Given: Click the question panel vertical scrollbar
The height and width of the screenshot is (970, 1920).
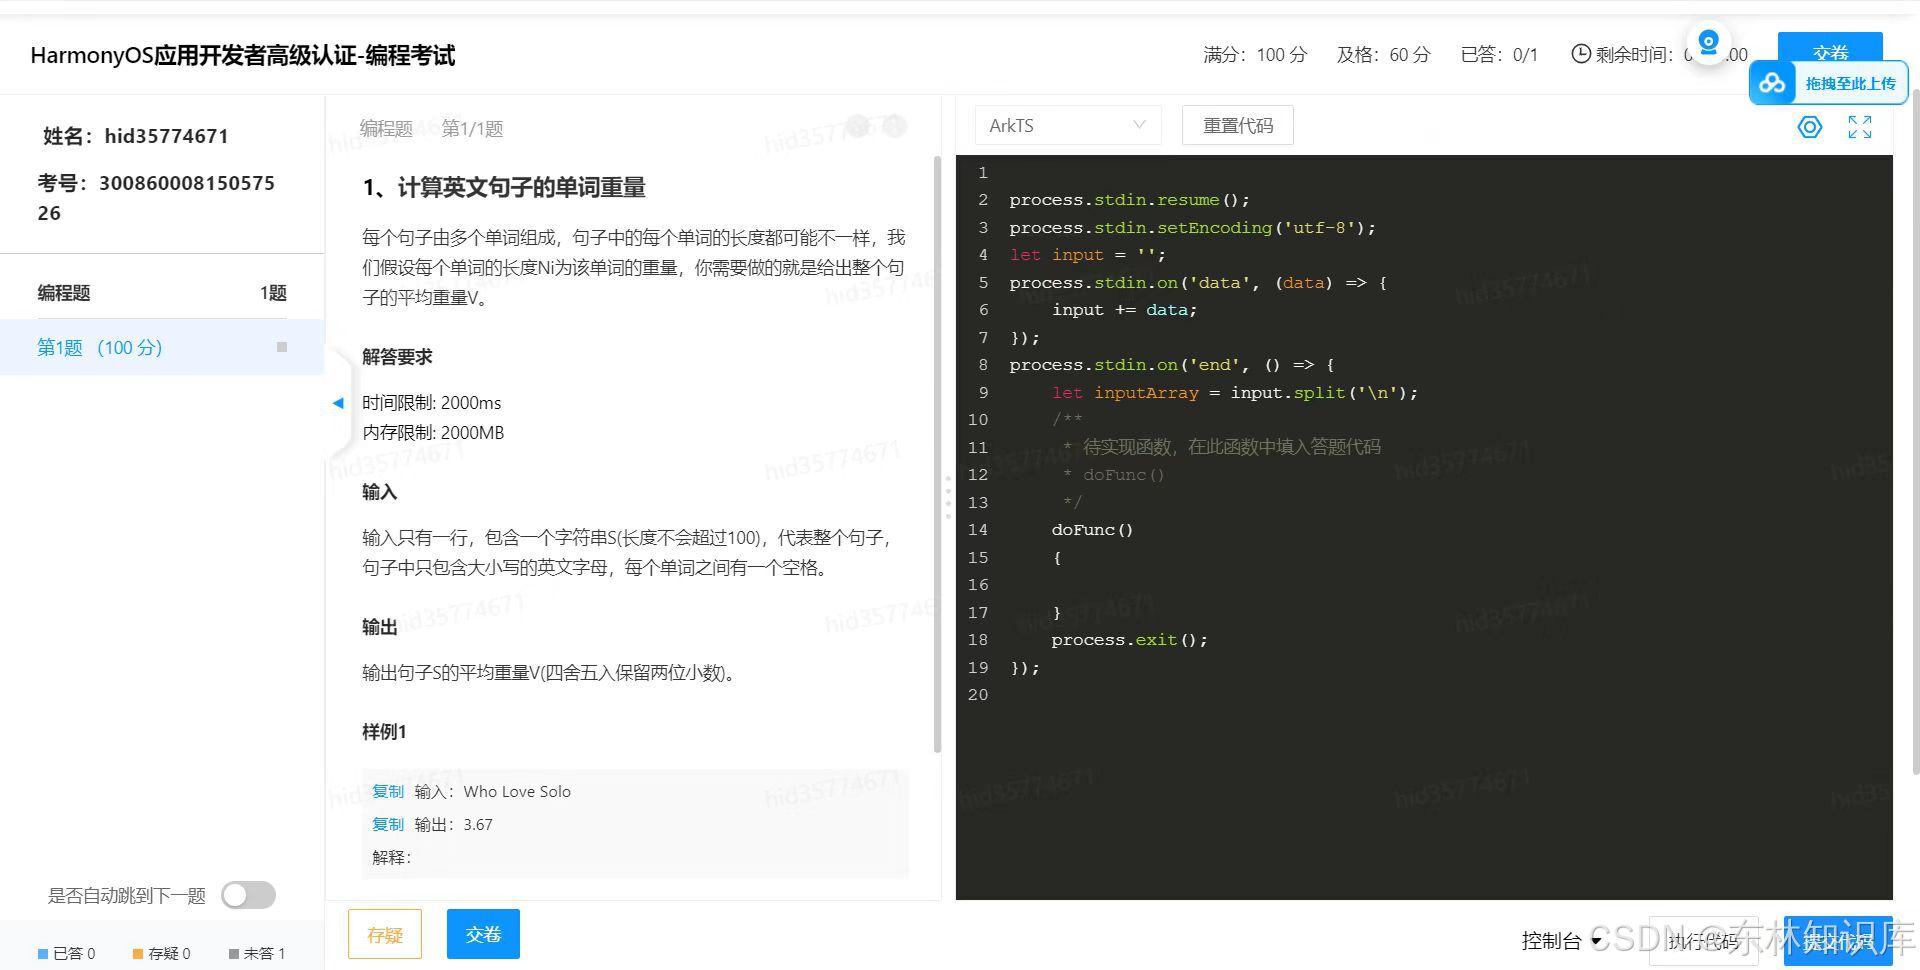Looking at the screenshot, I should [x=937, y=454].
